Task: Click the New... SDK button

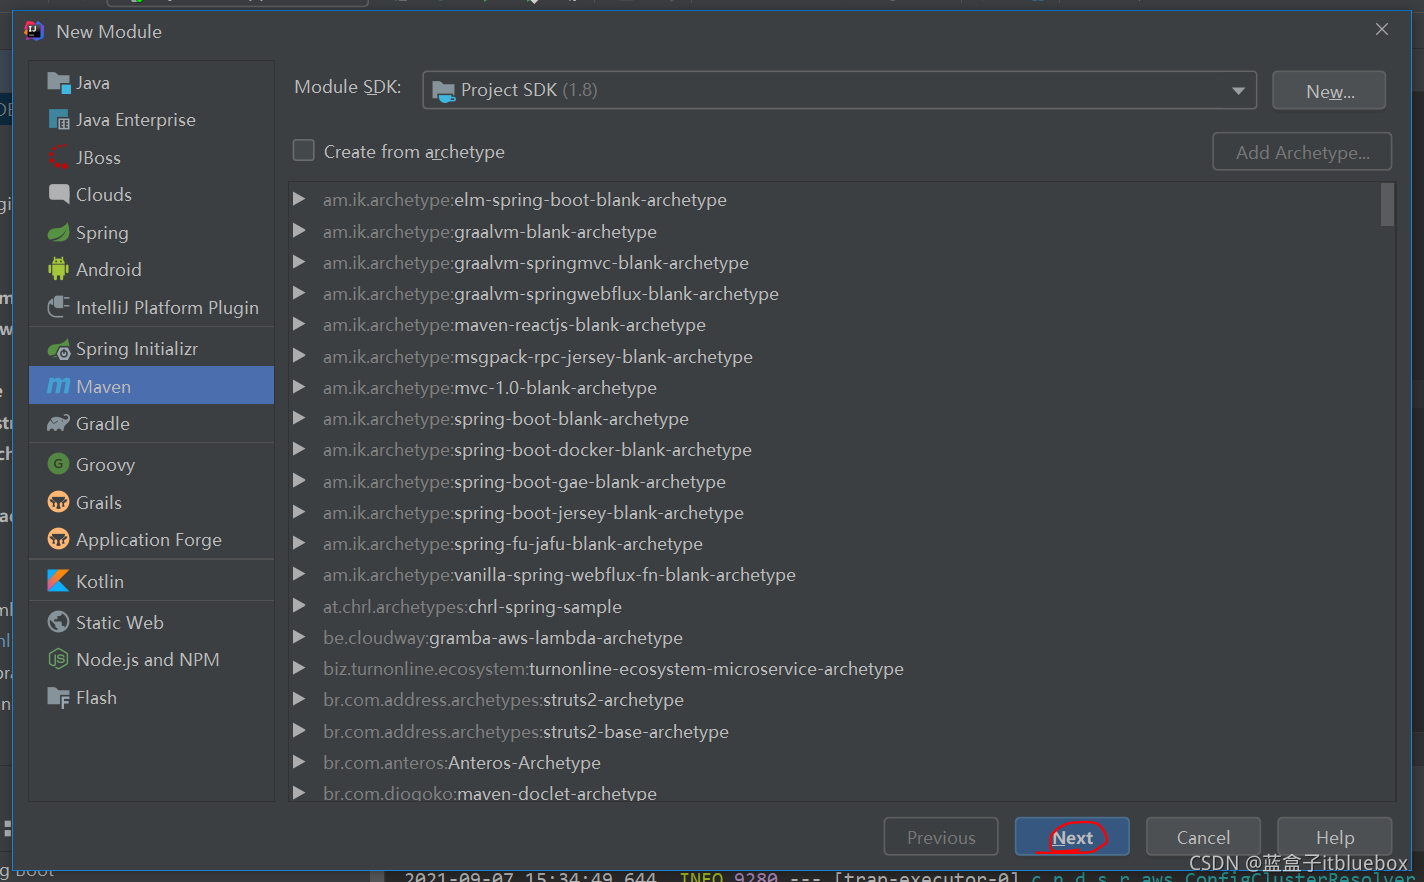Action: pos(1329,91)
